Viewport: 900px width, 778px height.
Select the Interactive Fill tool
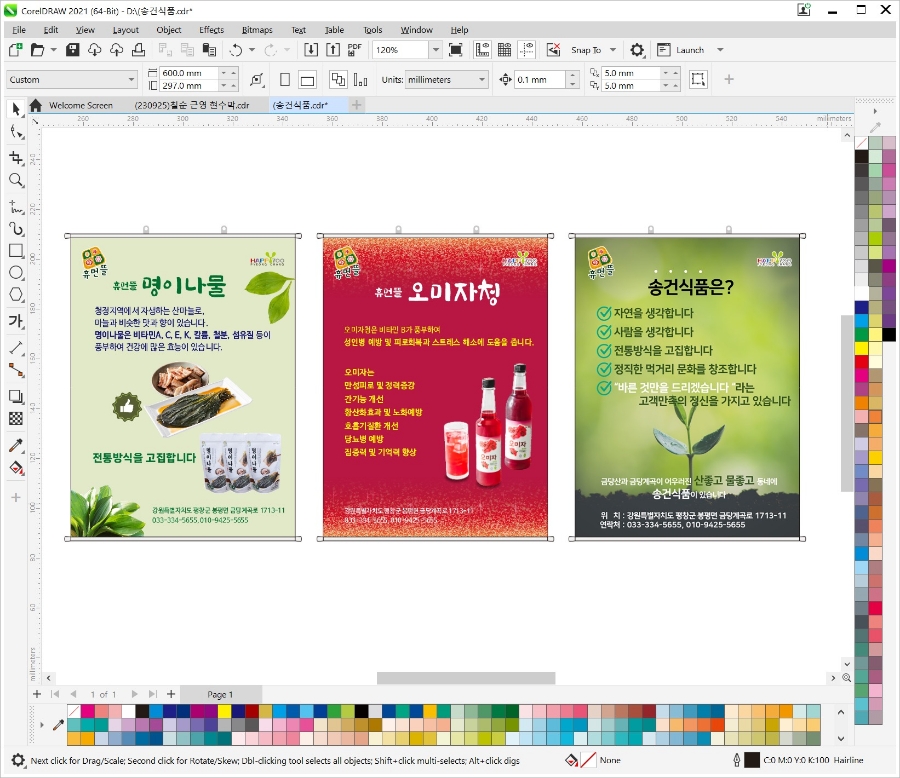pyautogui.click(x=16, y=469)
